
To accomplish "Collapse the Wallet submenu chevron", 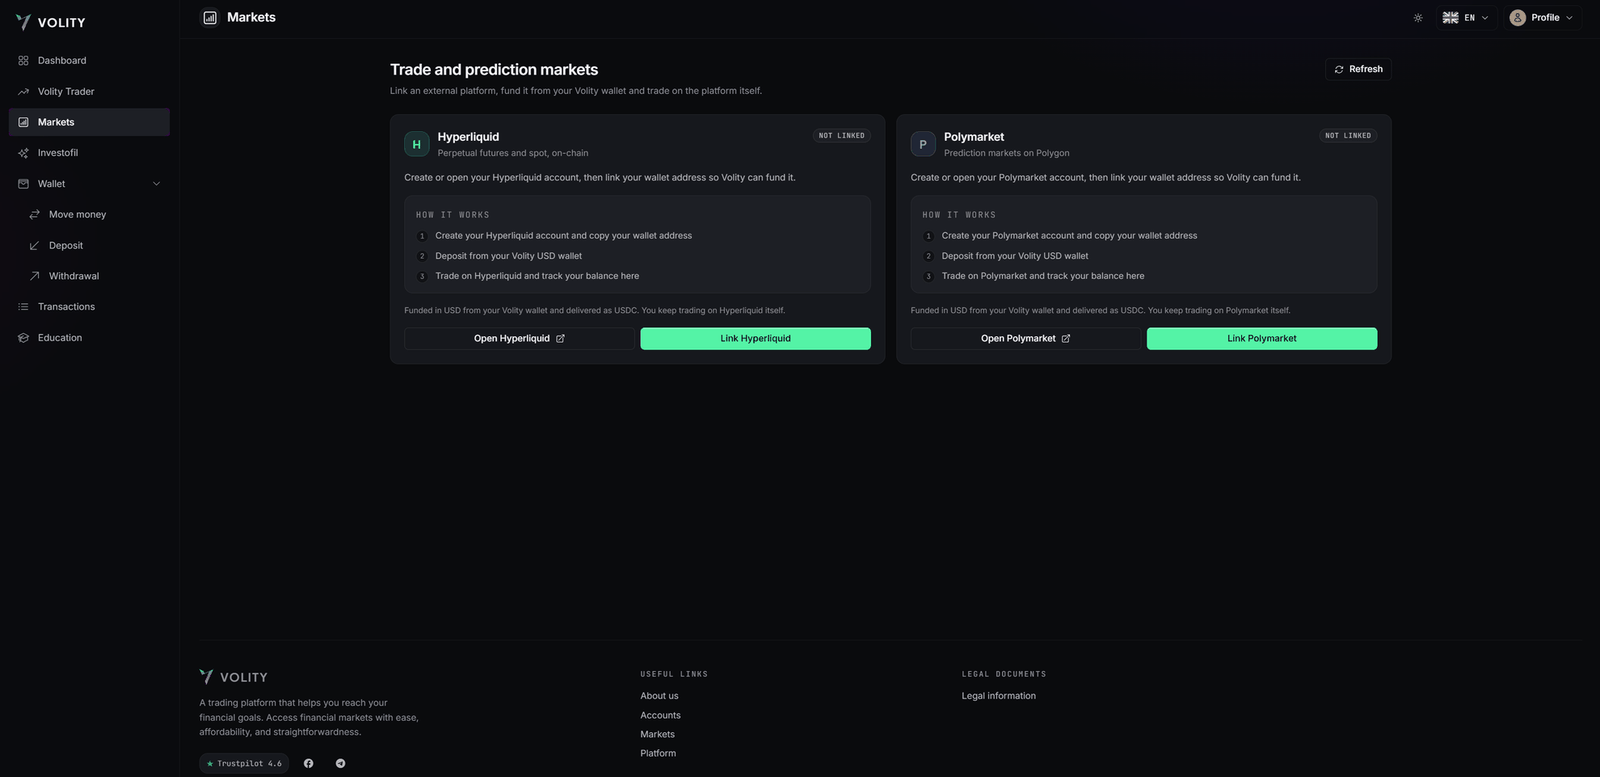I will 156,184.
